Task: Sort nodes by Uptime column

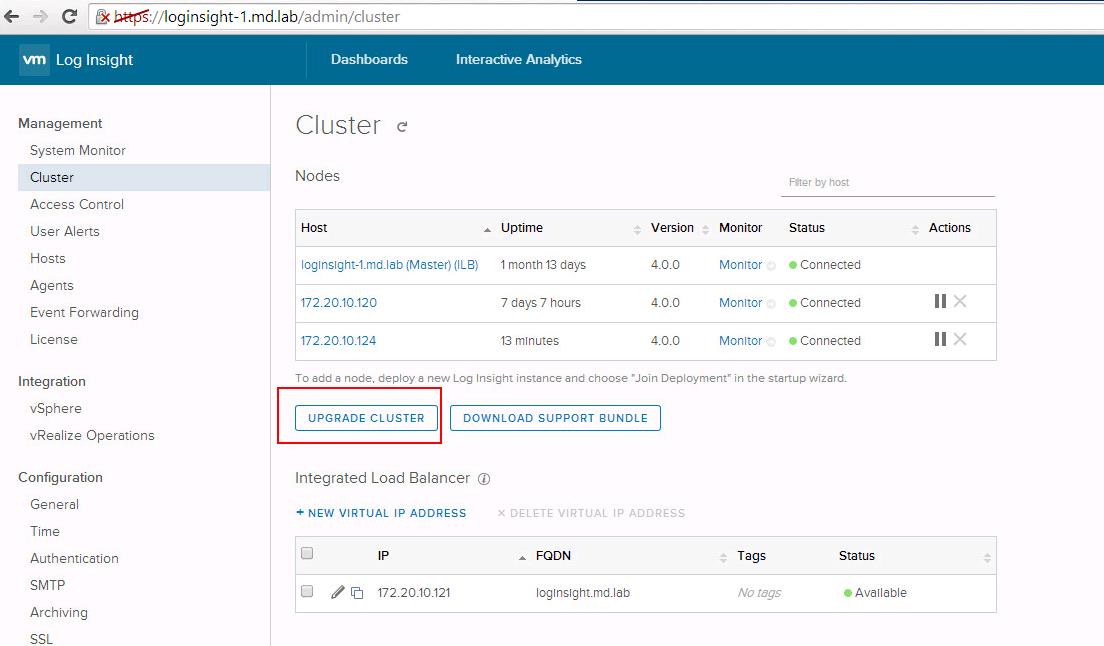Action: tap(637, 229)
